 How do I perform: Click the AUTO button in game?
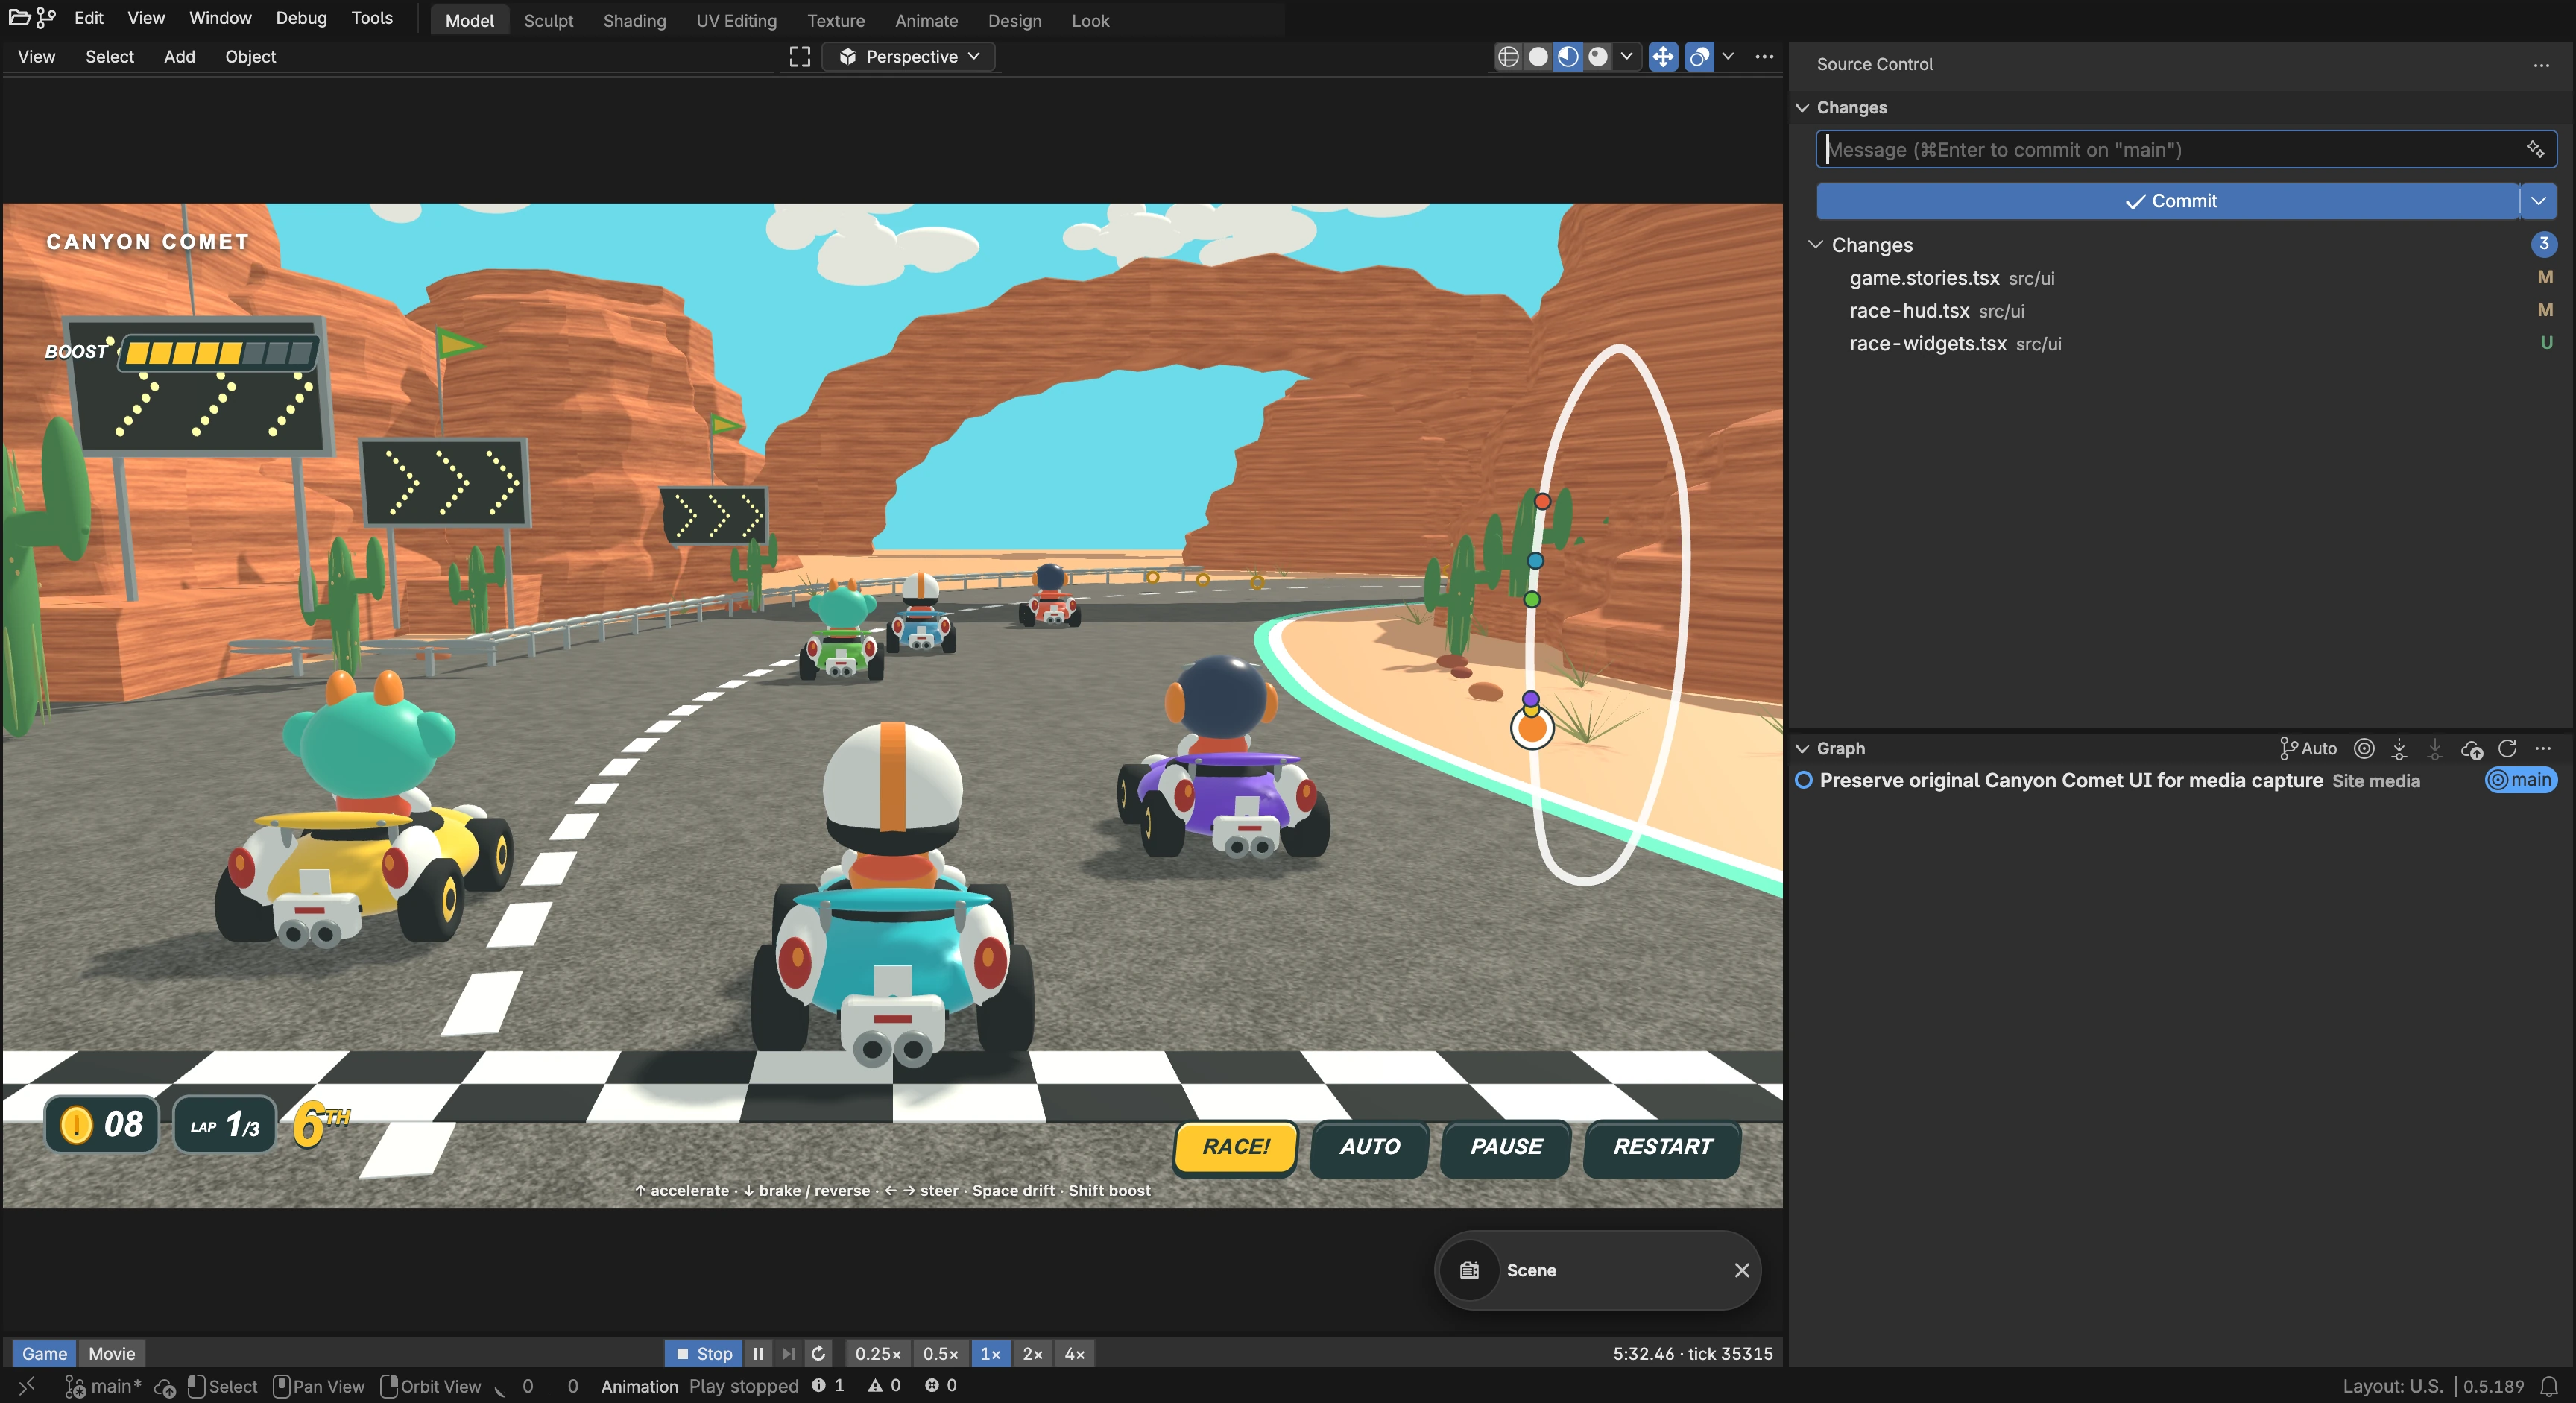tap(1370, 1147)
